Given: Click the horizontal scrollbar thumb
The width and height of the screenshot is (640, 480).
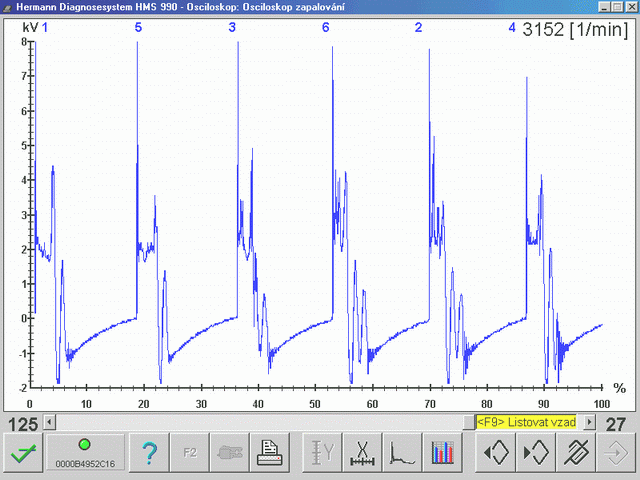Looking at the screenshot, I should click(469, 422).
